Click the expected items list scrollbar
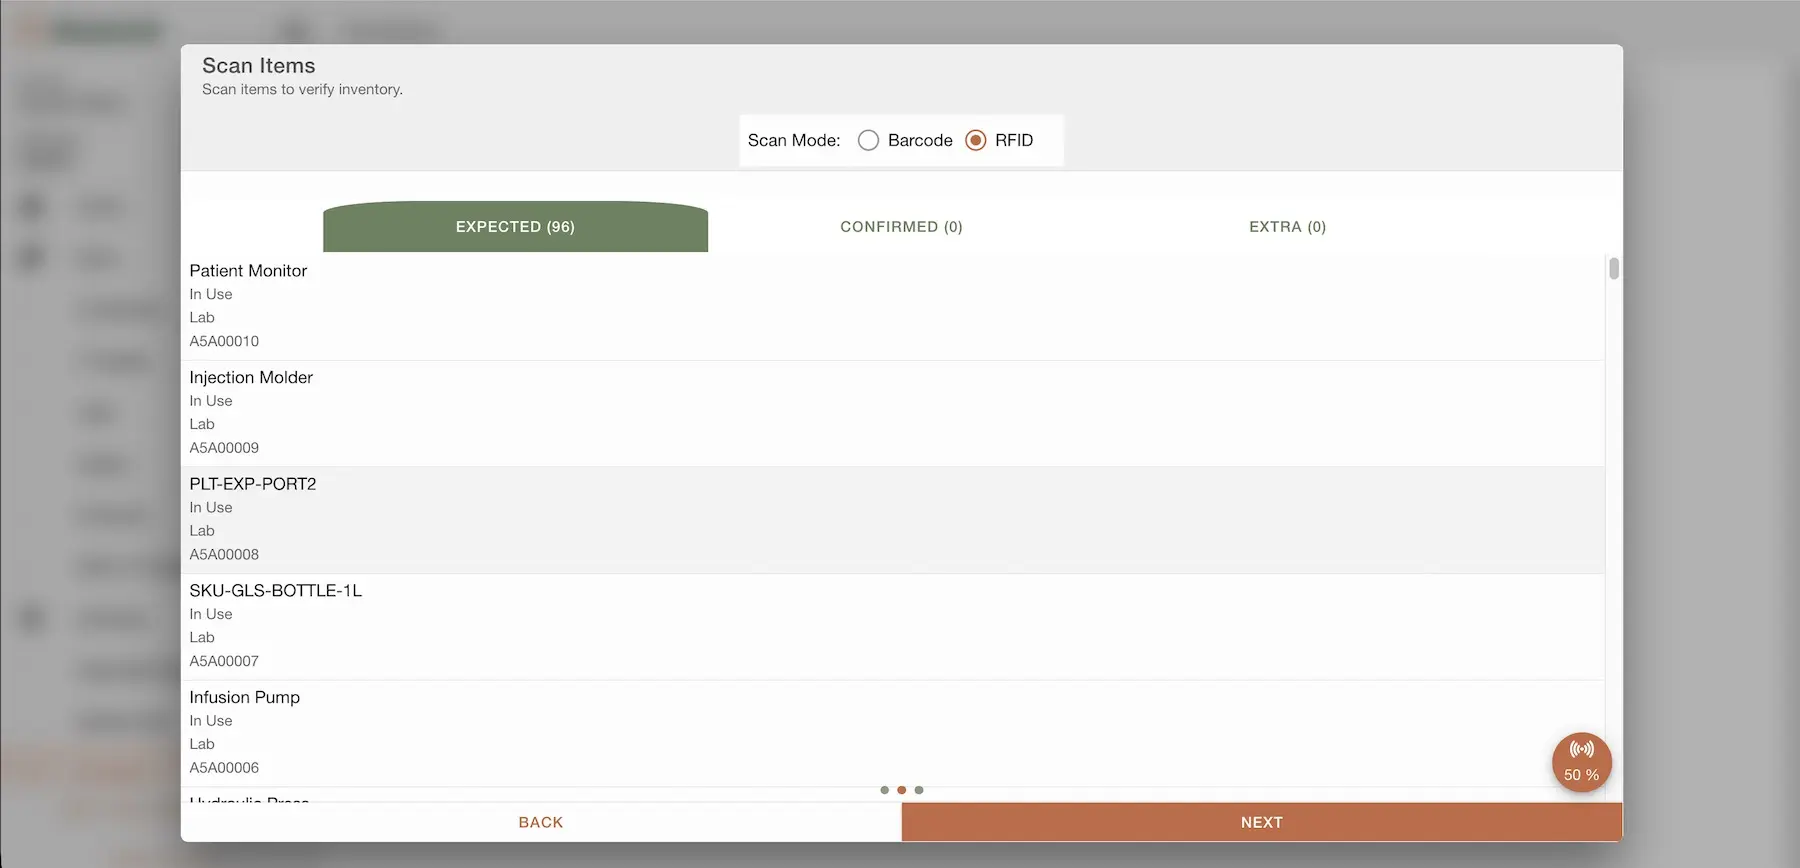The width and height of the screenshot is (1800, 868). [1613, 269]
